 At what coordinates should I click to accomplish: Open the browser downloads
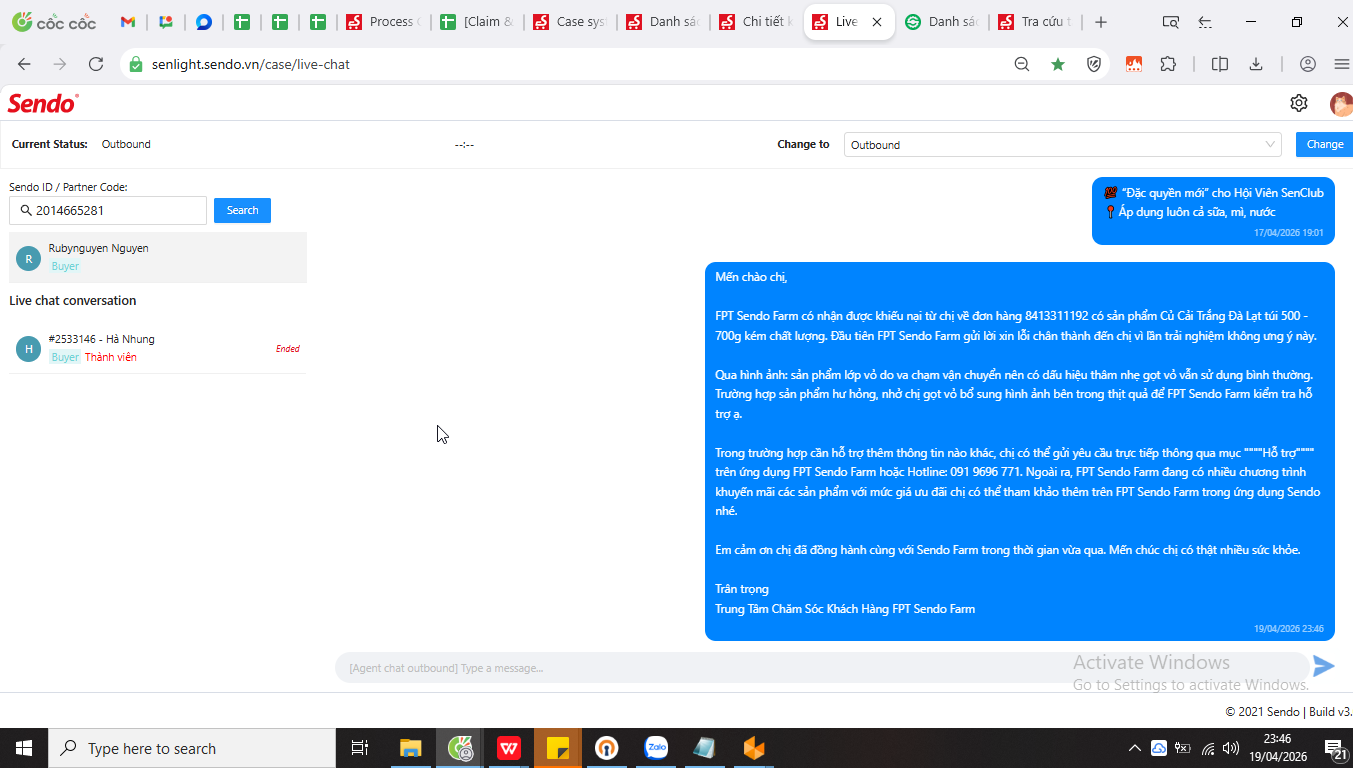1256,64
